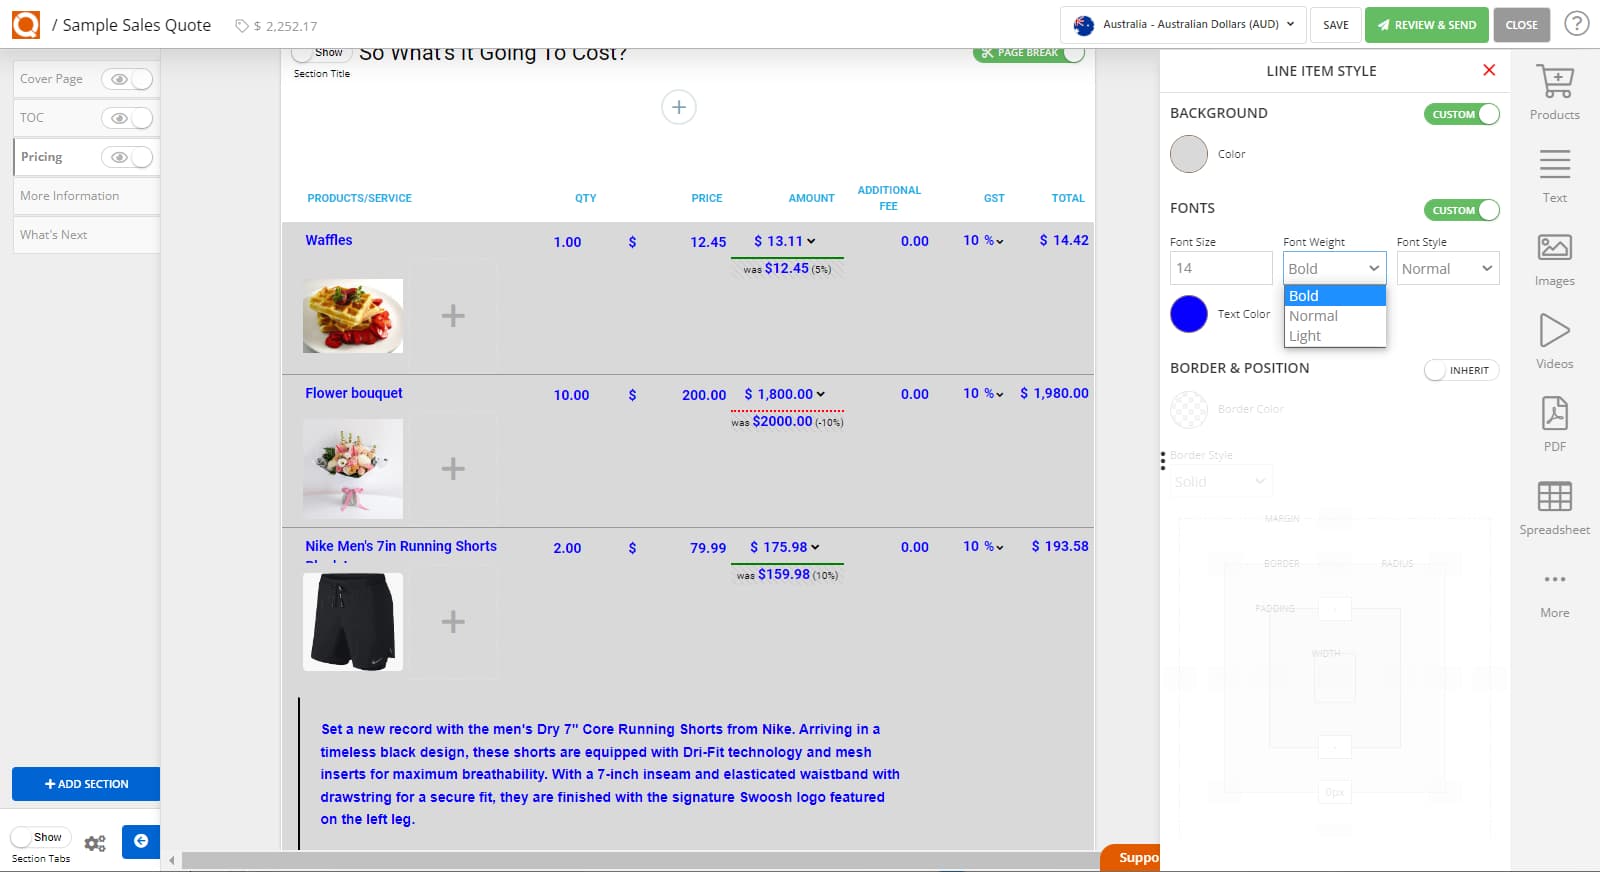Click the Waffles product thumbnail
The height and width of the screenshot is (872, 1600).
(x=353, y=316)
